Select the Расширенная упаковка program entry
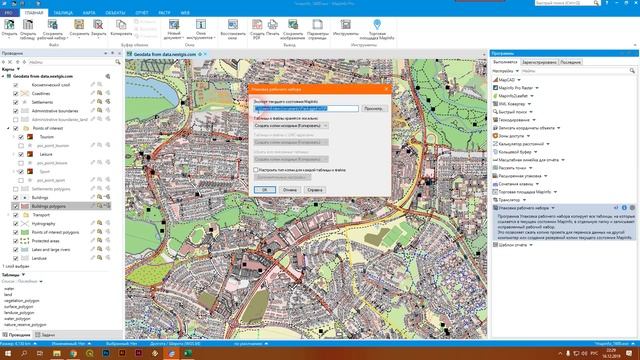Viewport: 640px width, 360px height. (519, 176)
